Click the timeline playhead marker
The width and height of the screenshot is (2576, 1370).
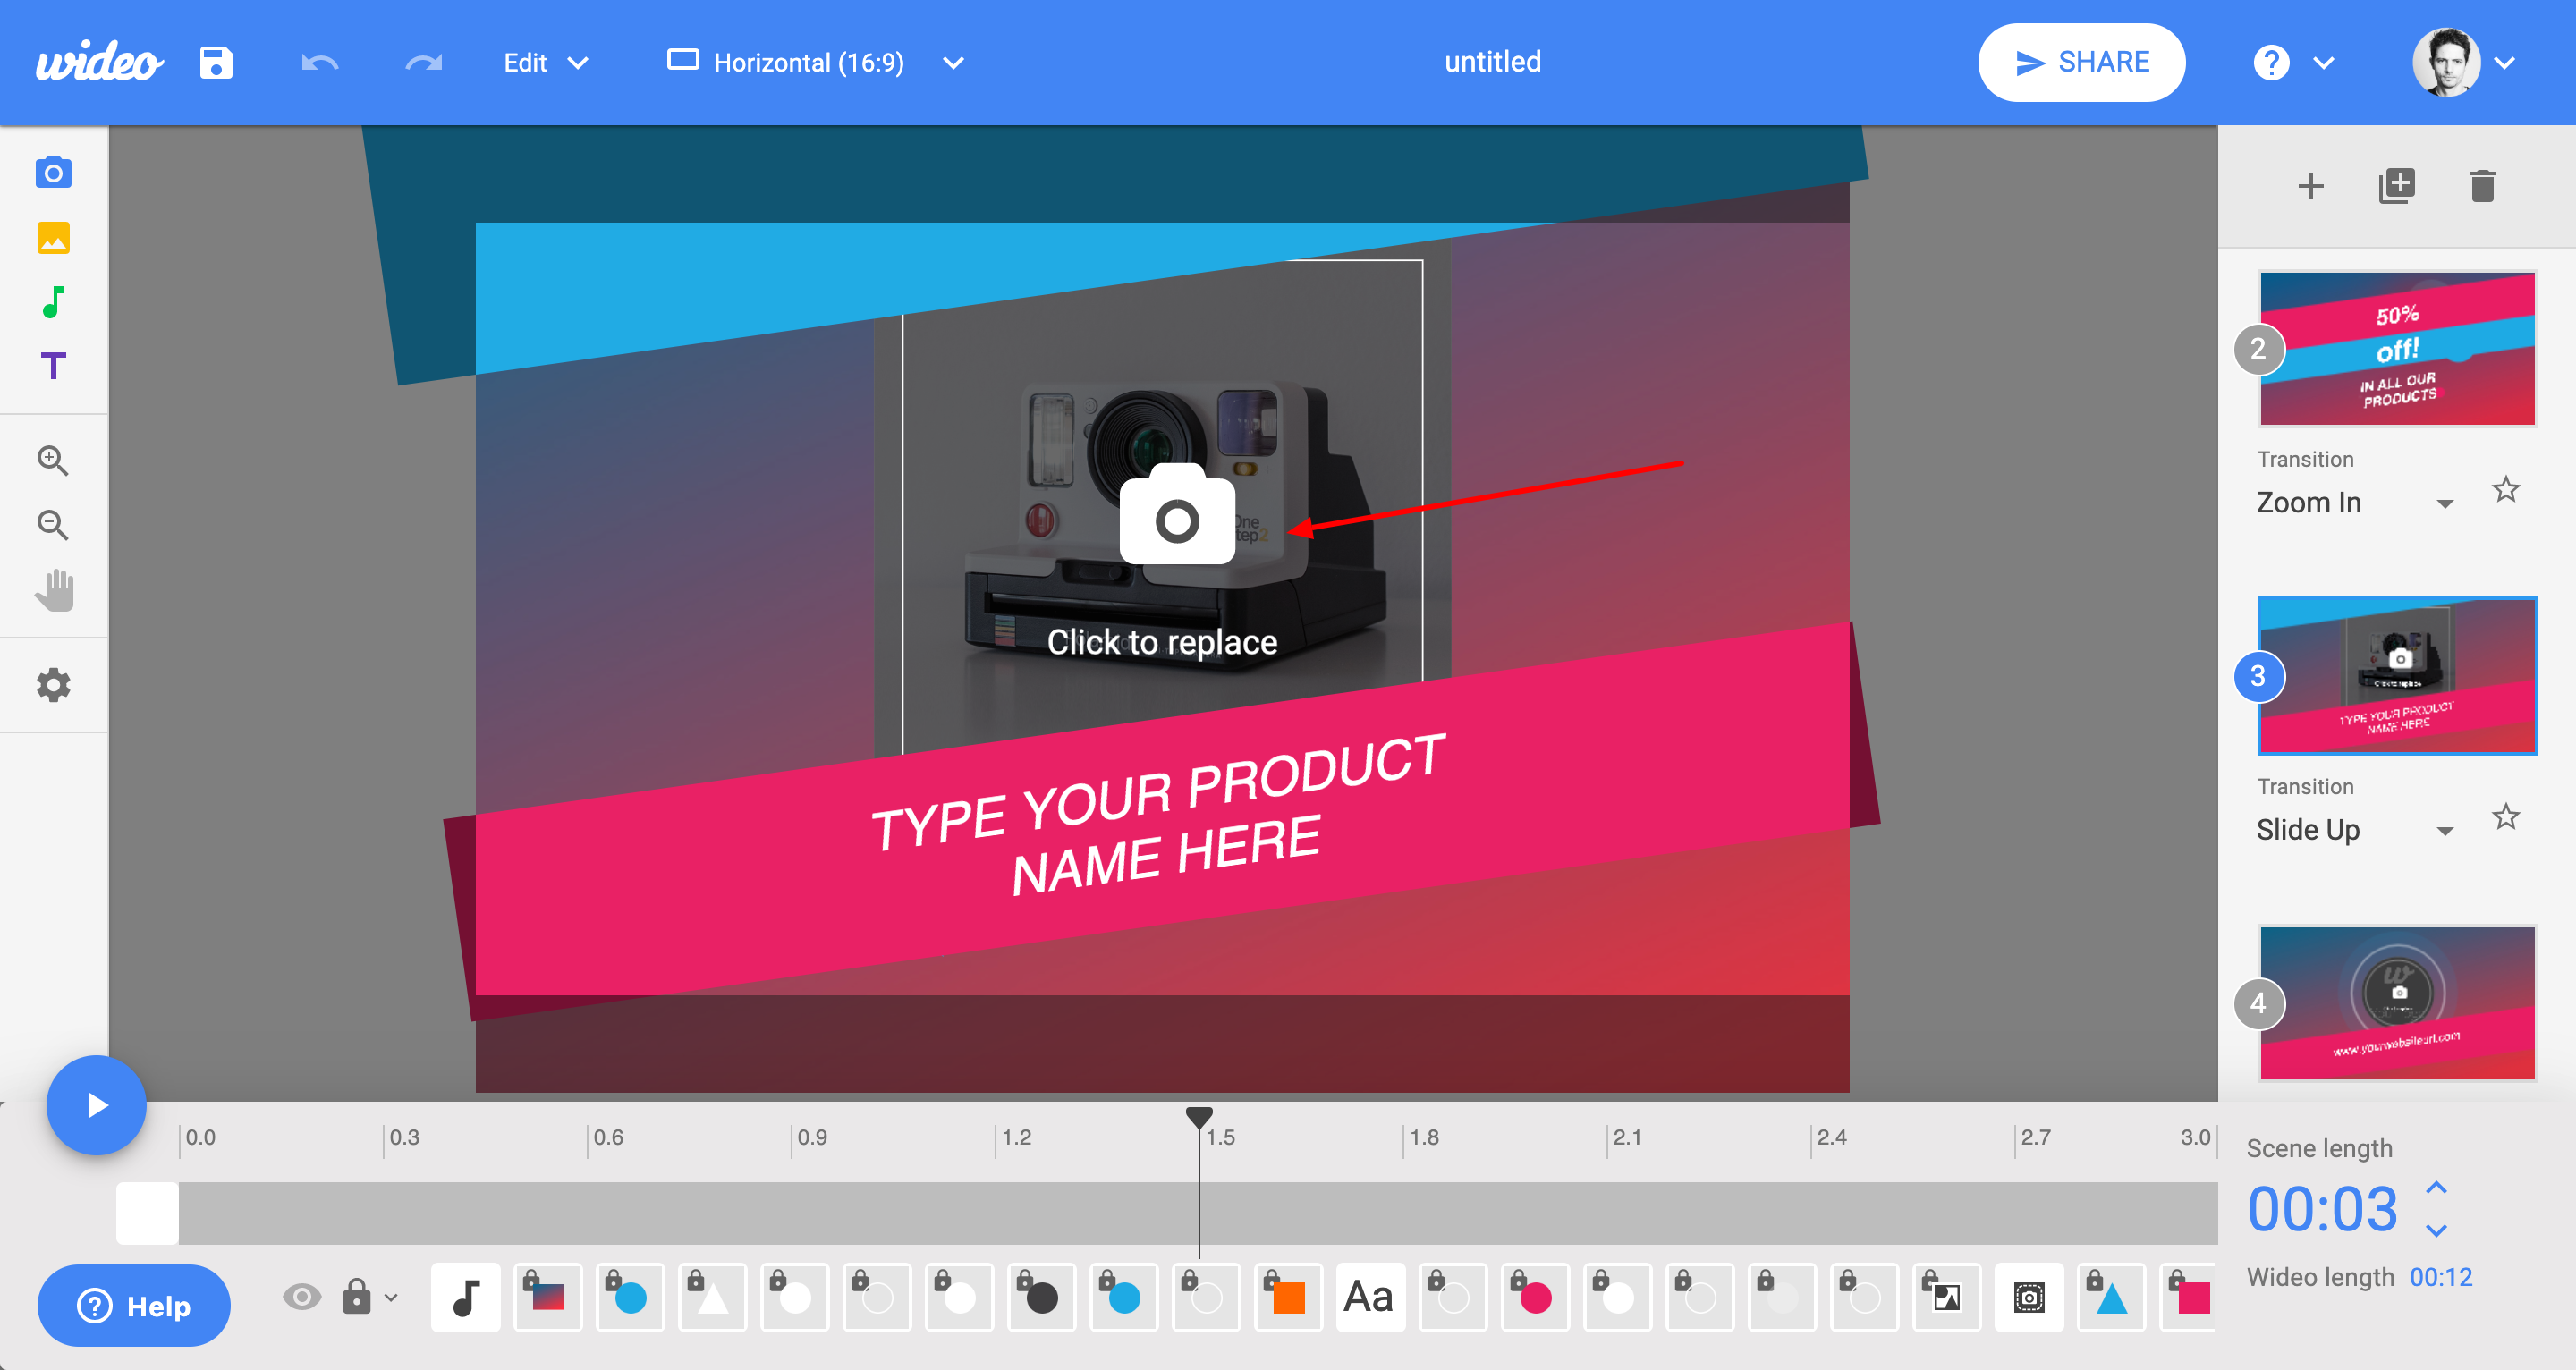click(x=1199, y=1116)
